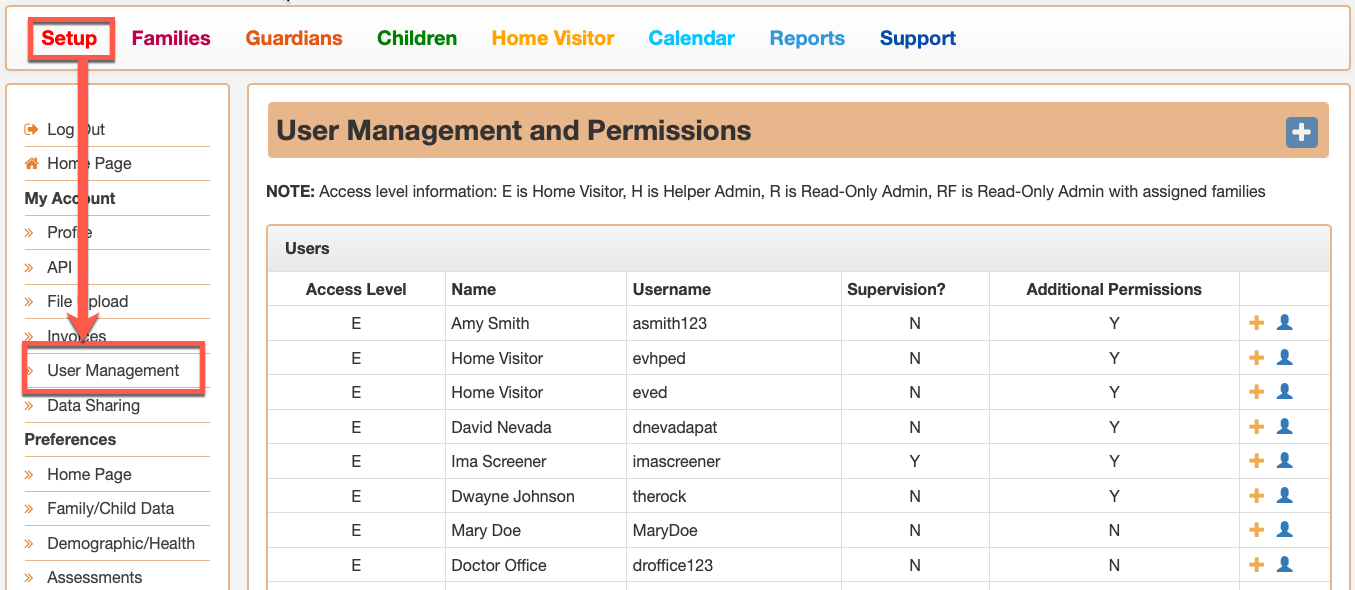Viewport: 1355px width, 590px height.
Task: Open the Guardians menu
Action: point(294,38)
